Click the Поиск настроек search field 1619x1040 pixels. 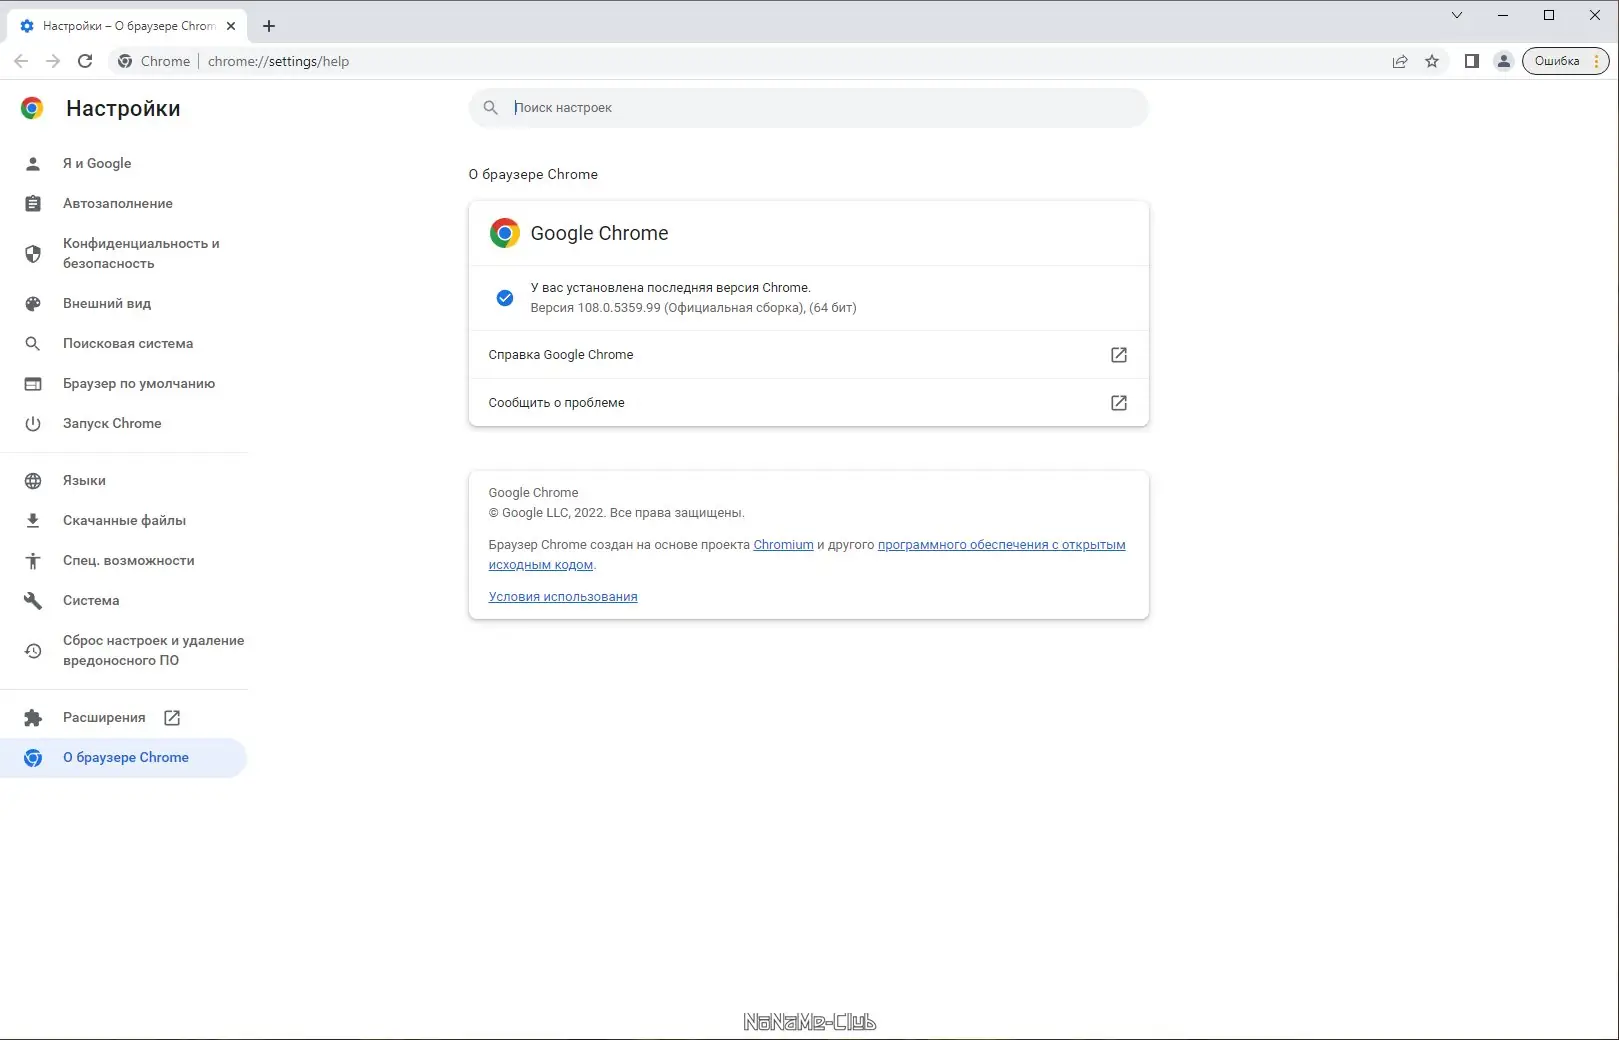pyautogui.click(x=808, y=107)
